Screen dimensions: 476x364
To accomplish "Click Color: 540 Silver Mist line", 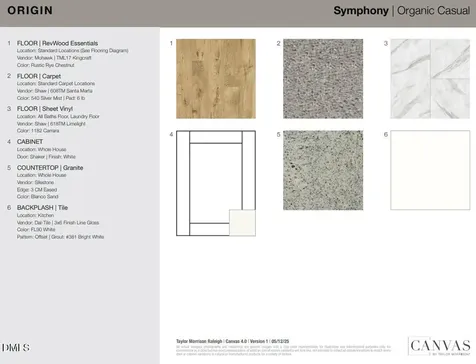I will point(51,98).
